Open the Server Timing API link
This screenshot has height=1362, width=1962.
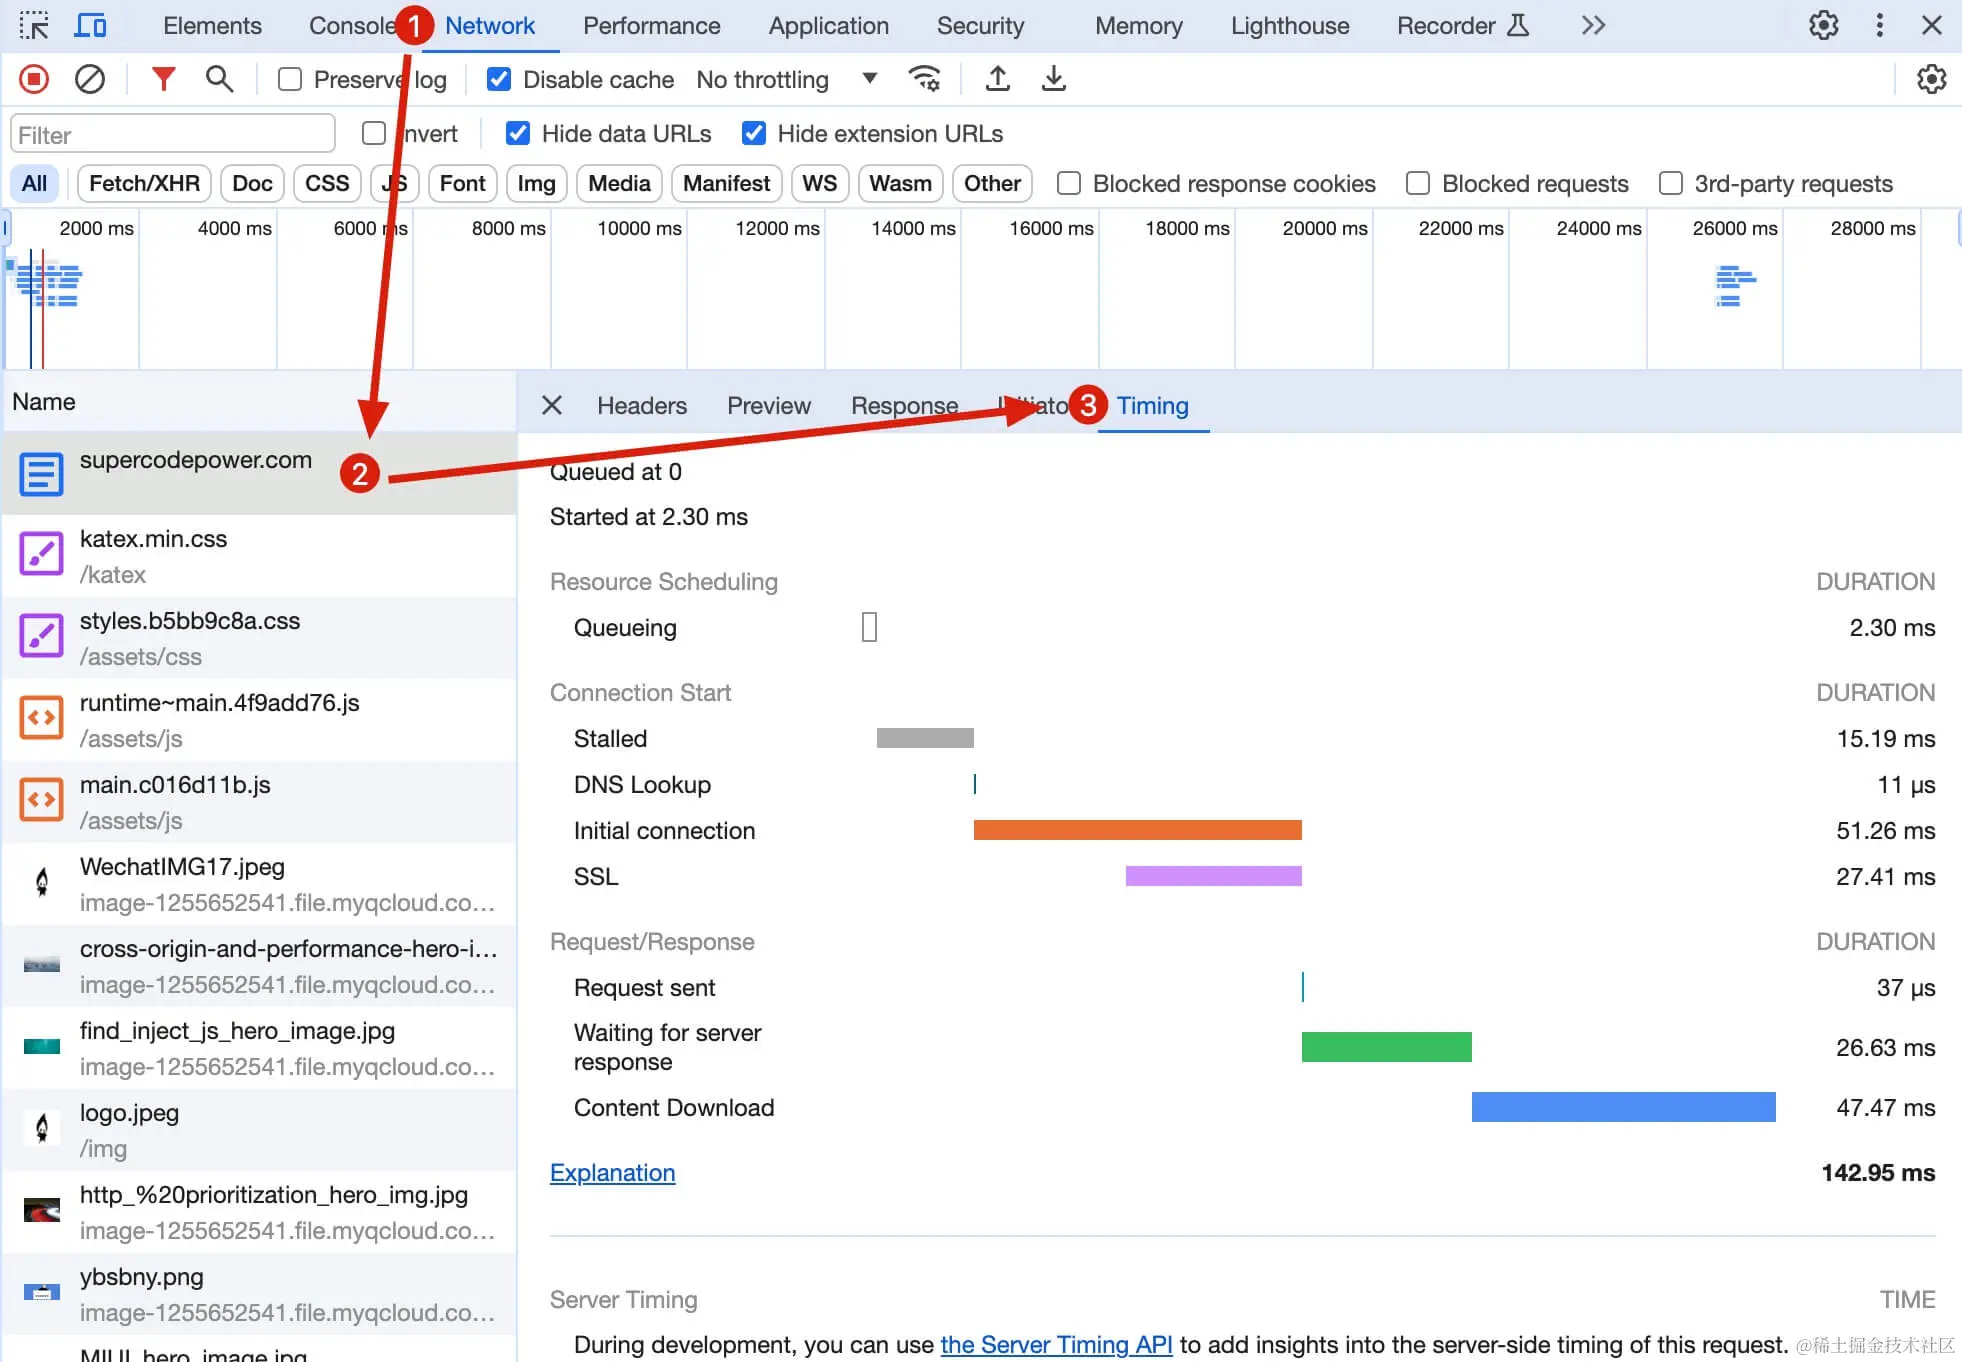1056,1345
